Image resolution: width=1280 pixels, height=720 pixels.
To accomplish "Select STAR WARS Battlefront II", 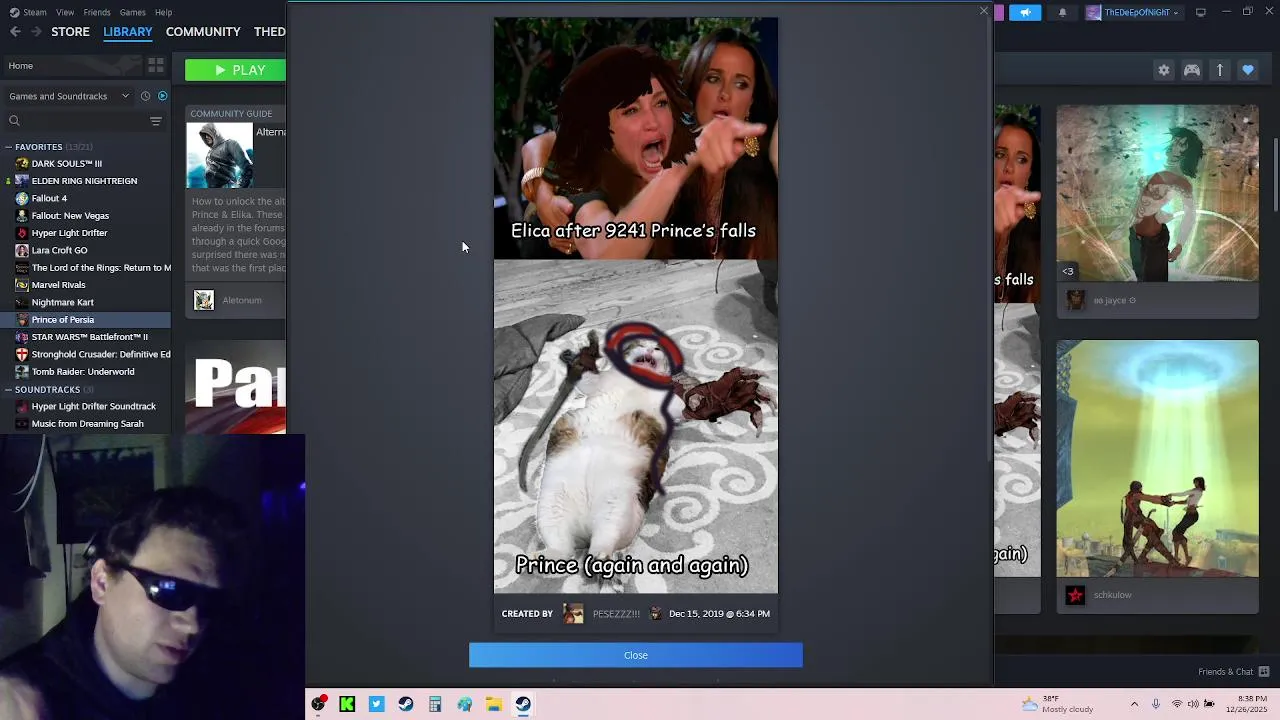I will (x=89, y=337).
